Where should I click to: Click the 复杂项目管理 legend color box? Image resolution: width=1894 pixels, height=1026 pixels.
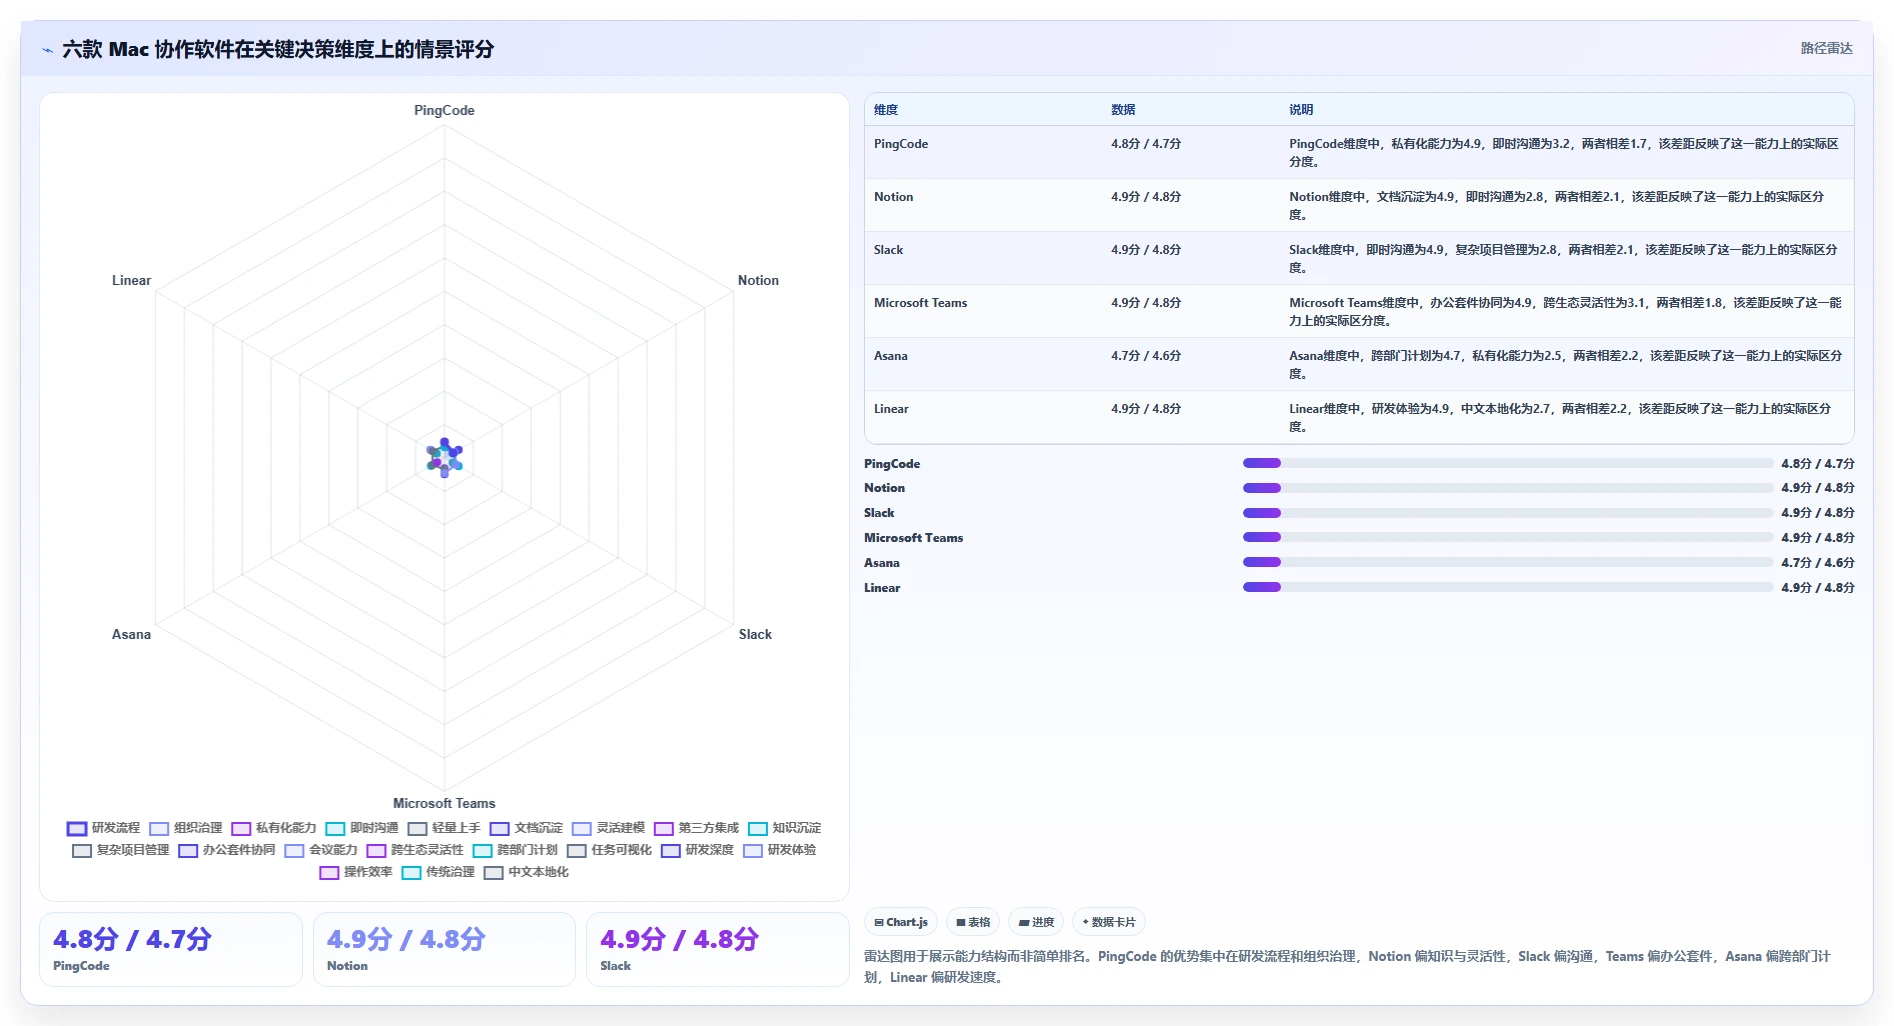coord(82,850)
